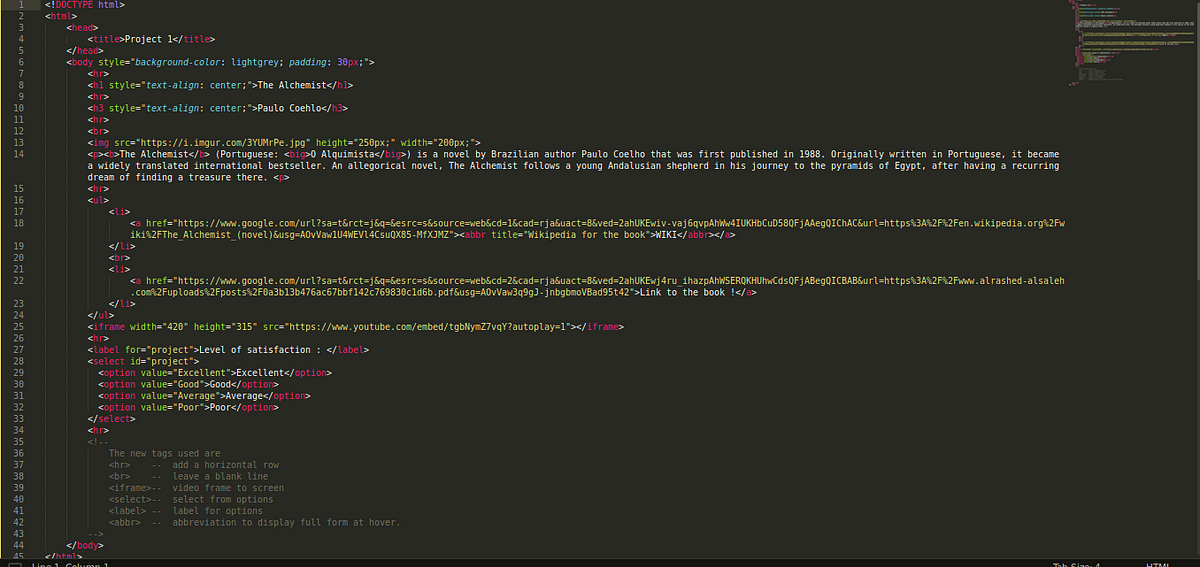Click comment line 'leave a blank line'

(220, 476)
